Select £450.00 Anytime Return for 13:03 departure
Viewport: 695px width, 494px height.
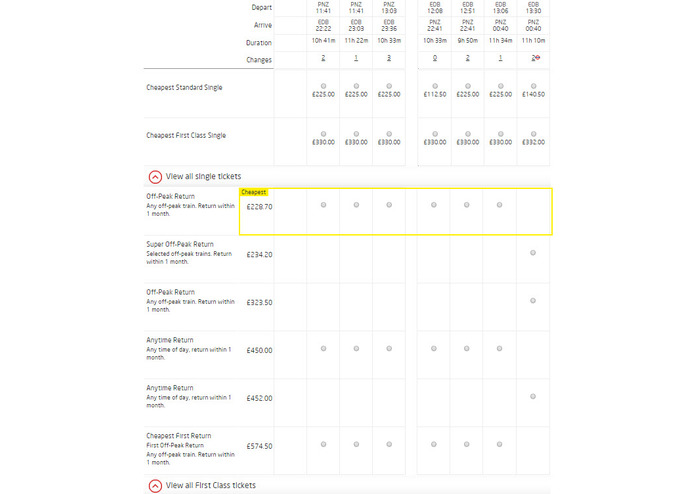(389, 348)
